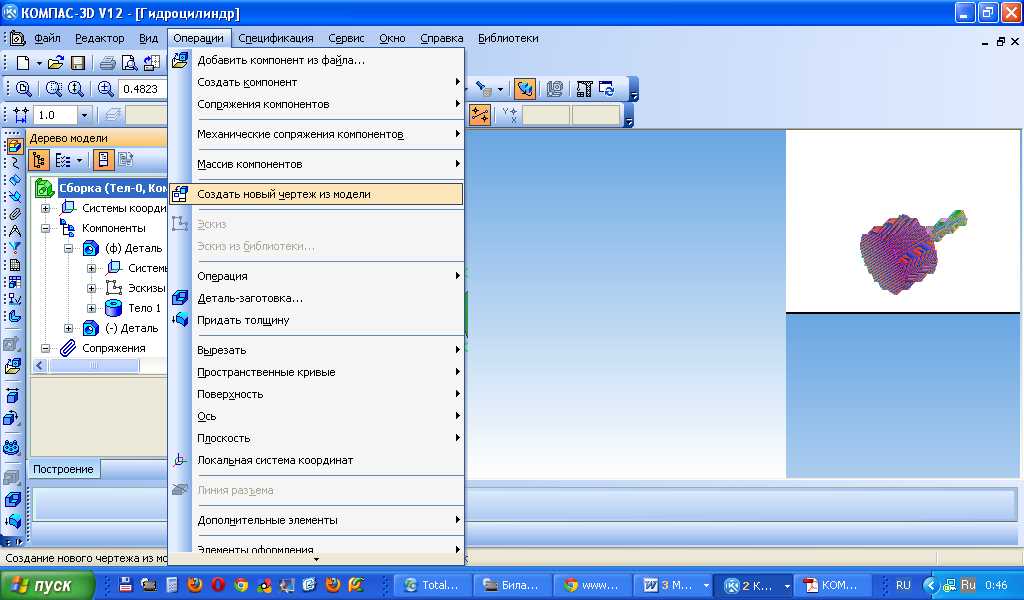The image size is (1024, 600).
Task: Open the Редактор menu
Action: click(x=99, y=38)
